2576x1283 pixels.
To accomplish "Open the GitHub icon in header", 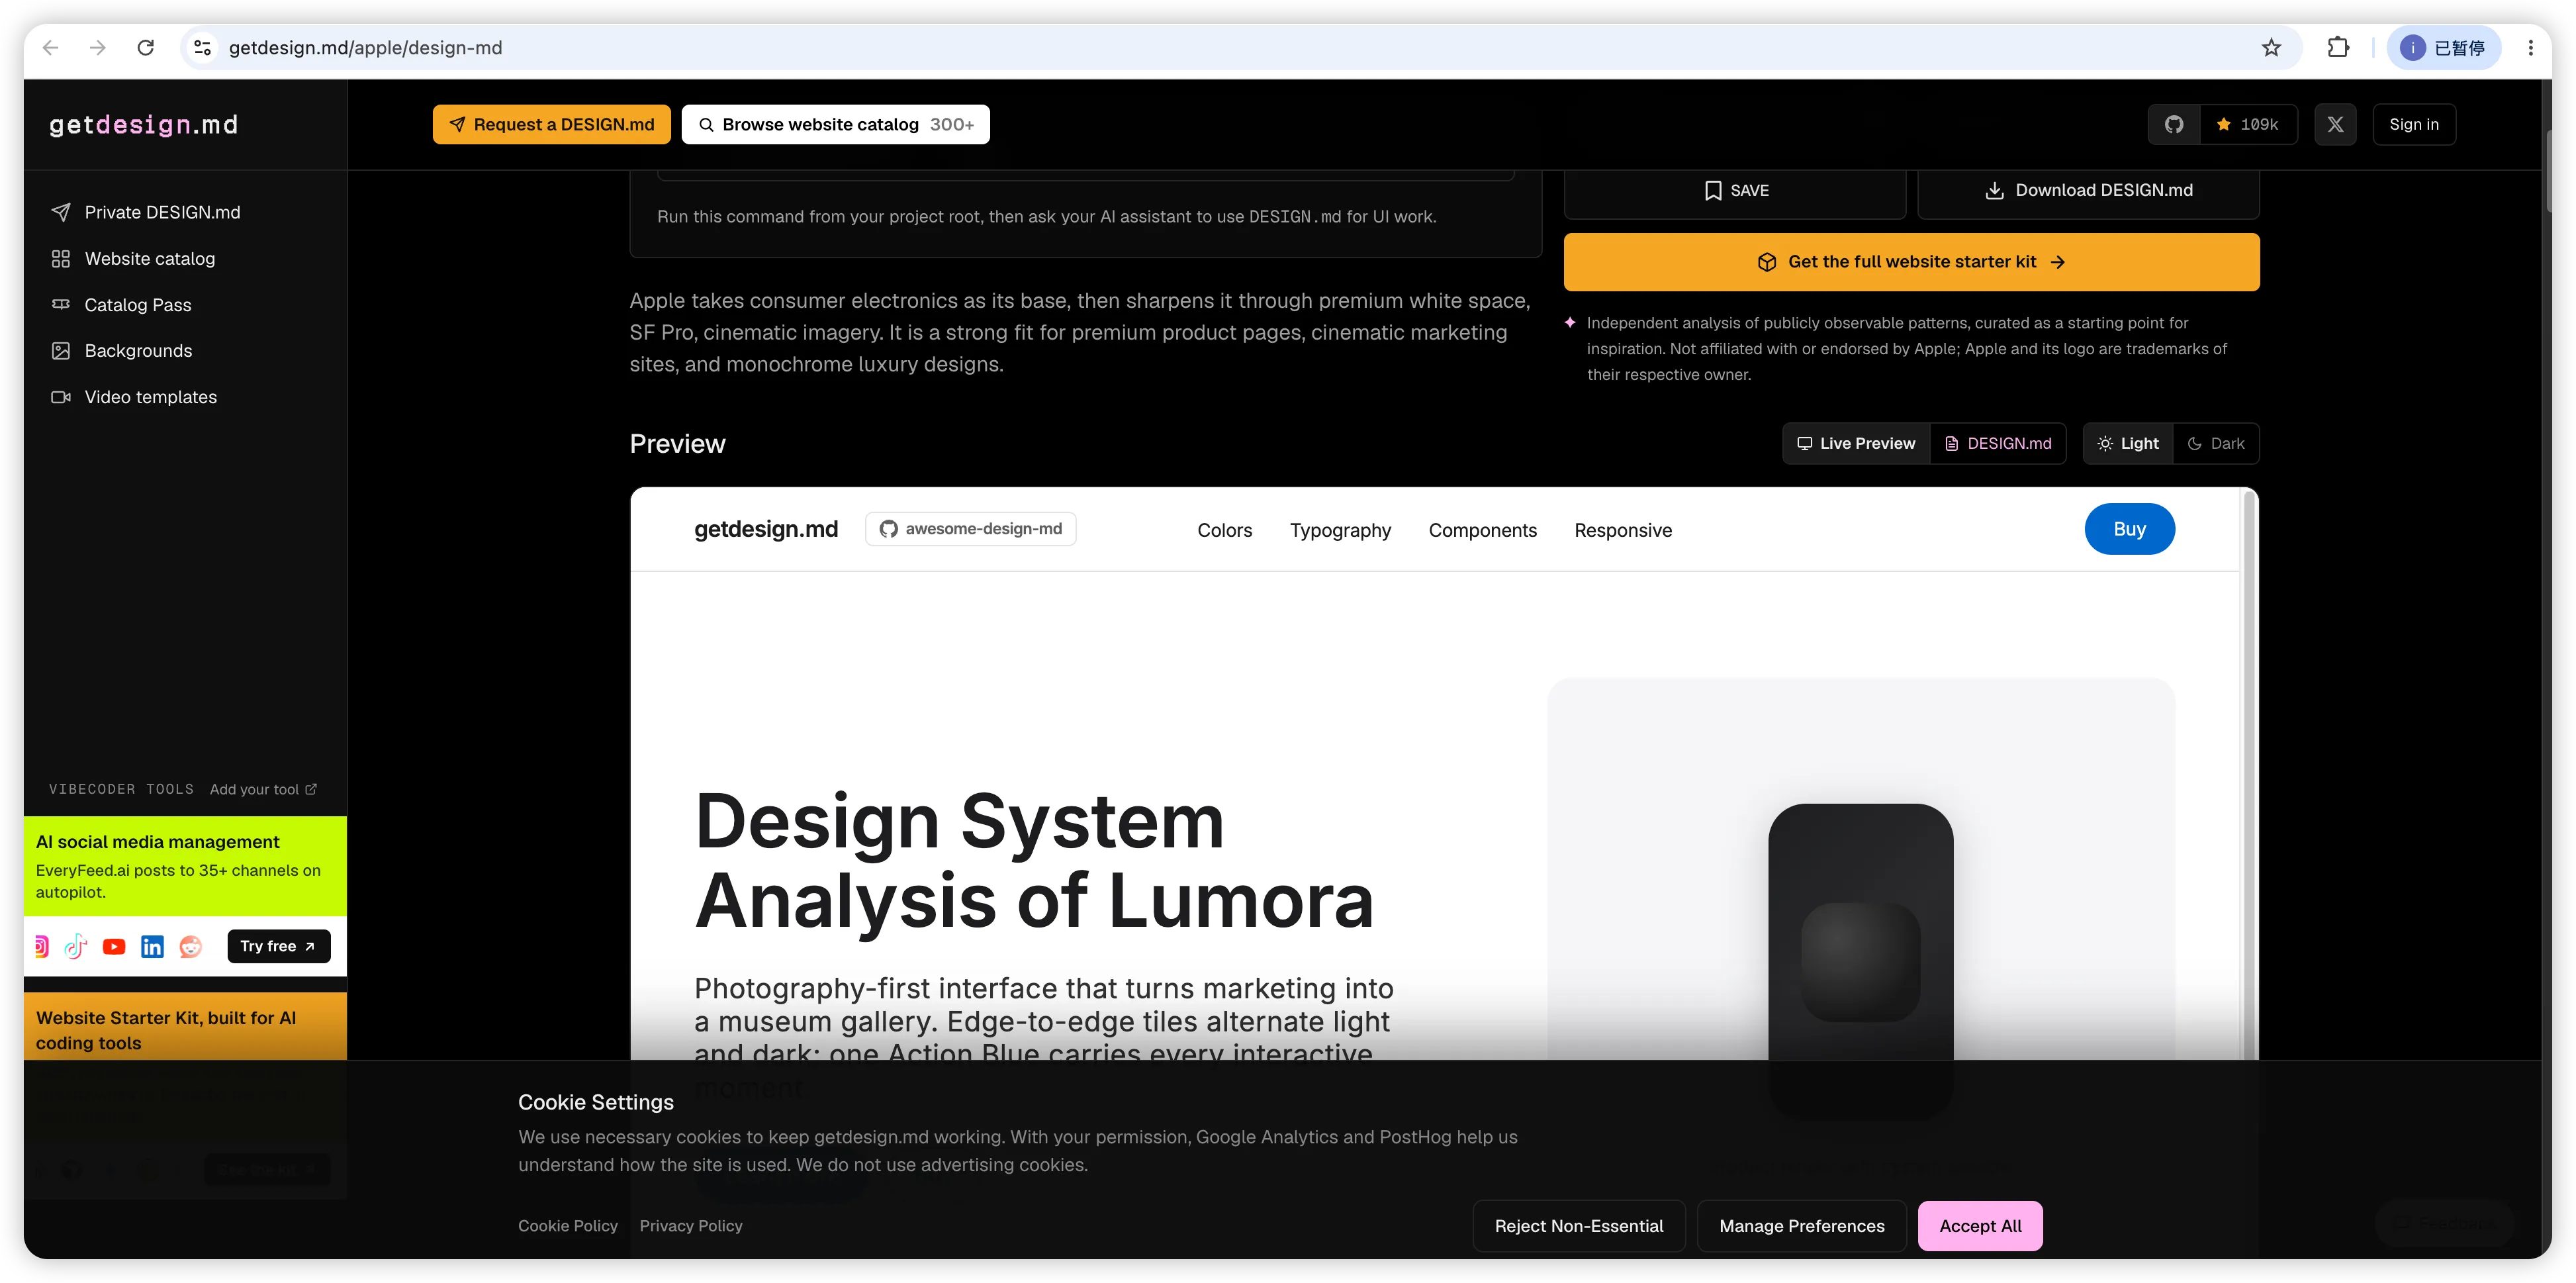I will point(2174,125).
